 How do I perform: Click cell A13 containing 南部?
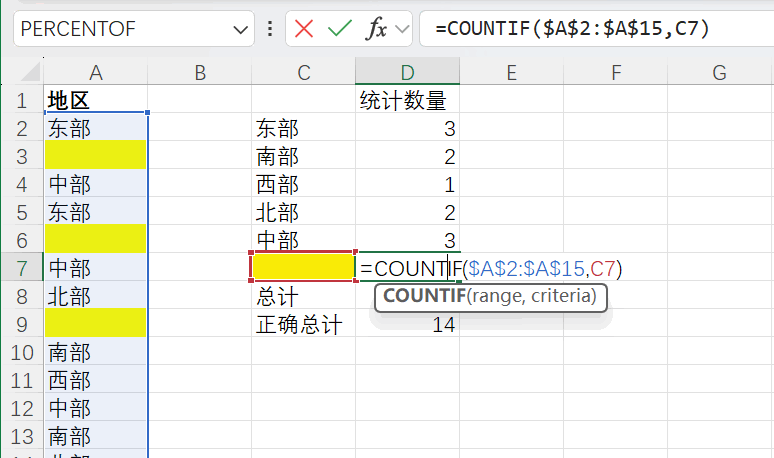pos(96,436)
